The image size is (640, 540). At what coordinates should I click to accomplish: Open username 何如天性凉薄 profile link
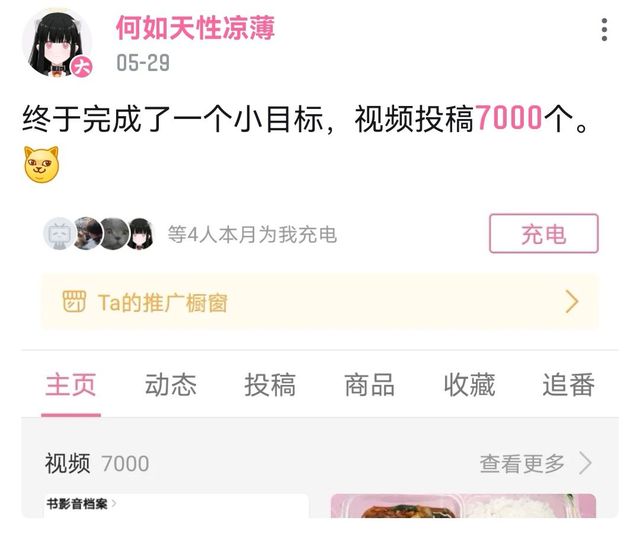click(196, 28)
